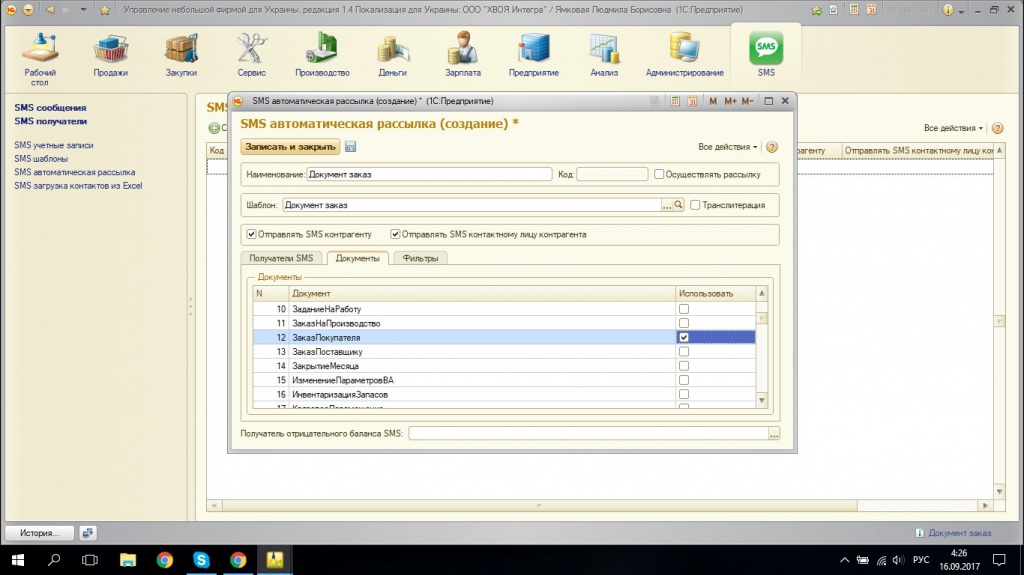The width and height of the screenshot is (1024, 575).
Task: Click the documents table scroll up arrow
Action: (x=761, y=294)
